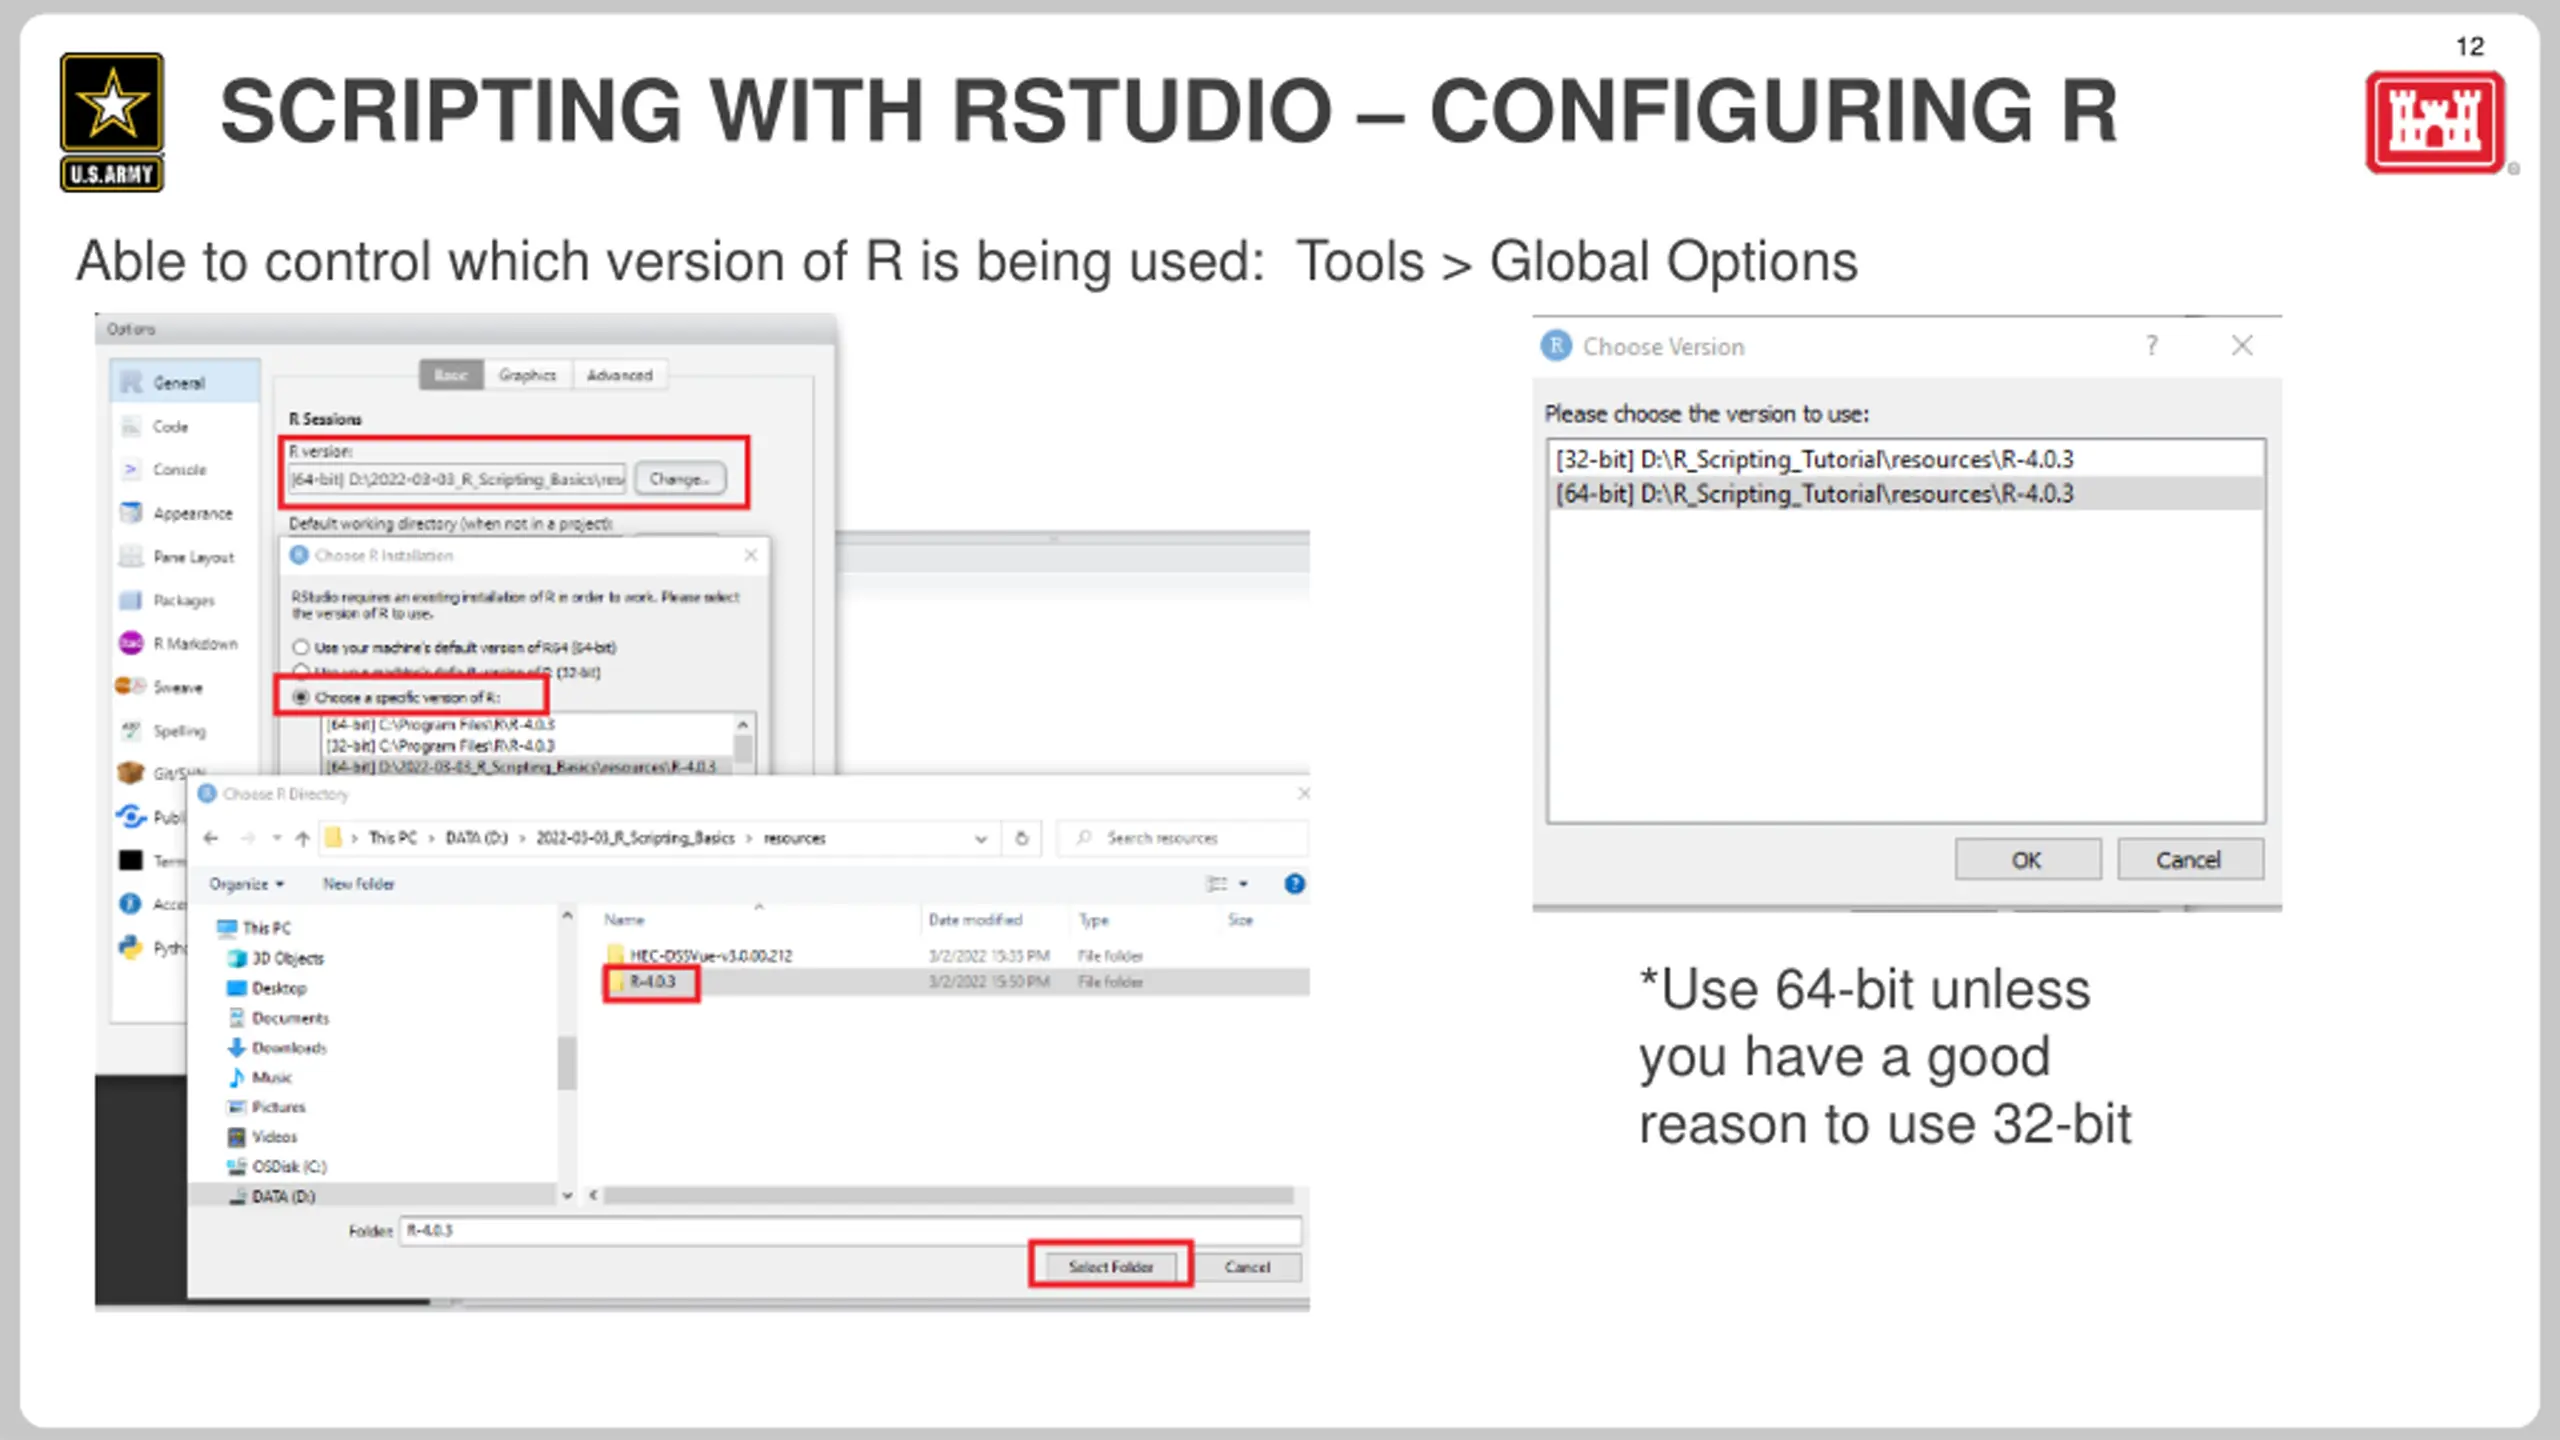Refresh the resources folder listing
Image resolution: width=2560 pixels, height=1440 pixels.
(1021, 838)
